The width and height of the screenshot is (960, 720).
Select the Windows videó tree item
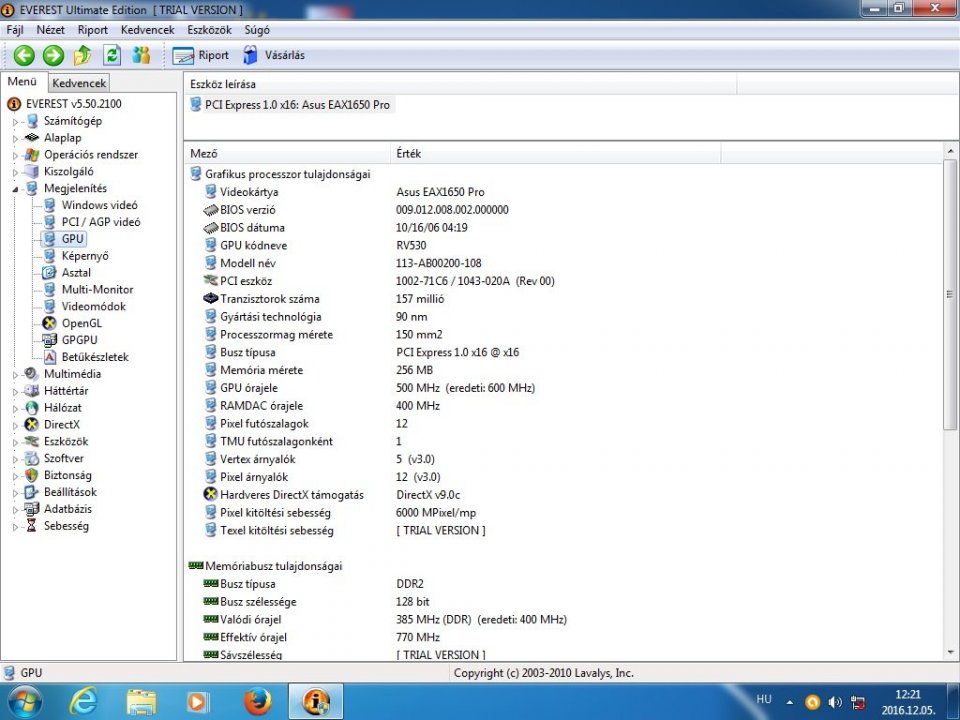(x=99, y=205)
